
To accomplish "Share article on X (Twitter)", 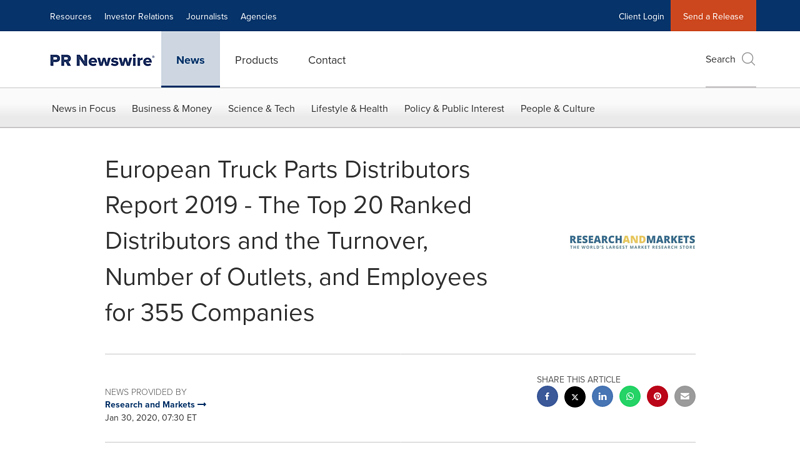I will [574, 396].
